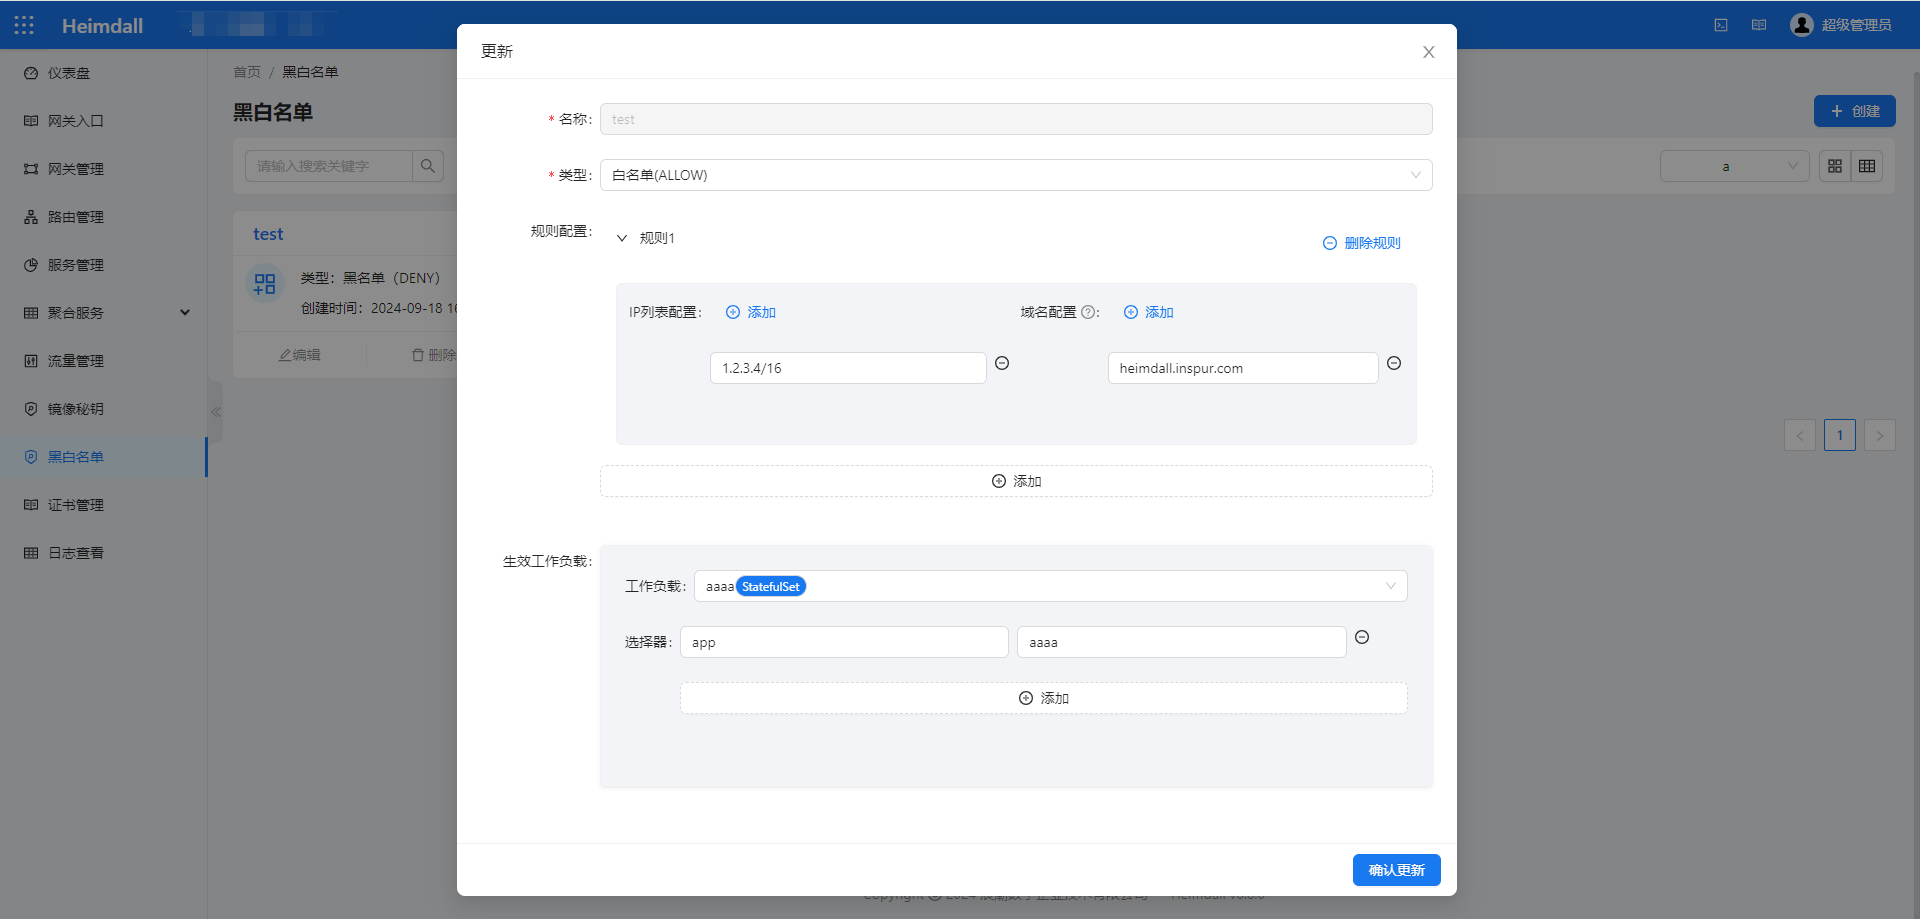Open the terminal console icon in the header
This screenshot has height=919, width=1920.
(x=1721, y=25)
